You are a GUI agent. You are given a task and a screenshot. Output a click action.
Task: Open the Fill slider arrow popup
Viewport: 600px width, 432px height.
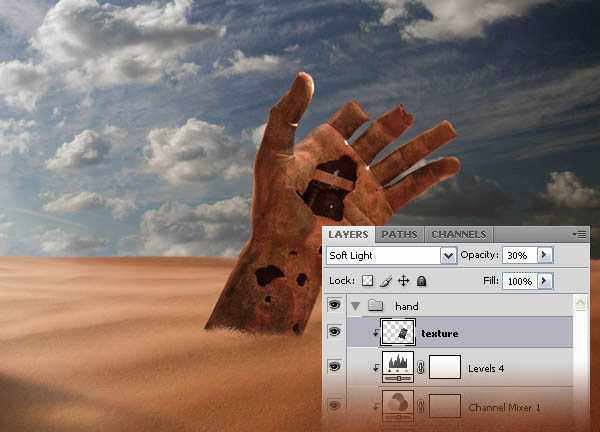click(545, 281)
